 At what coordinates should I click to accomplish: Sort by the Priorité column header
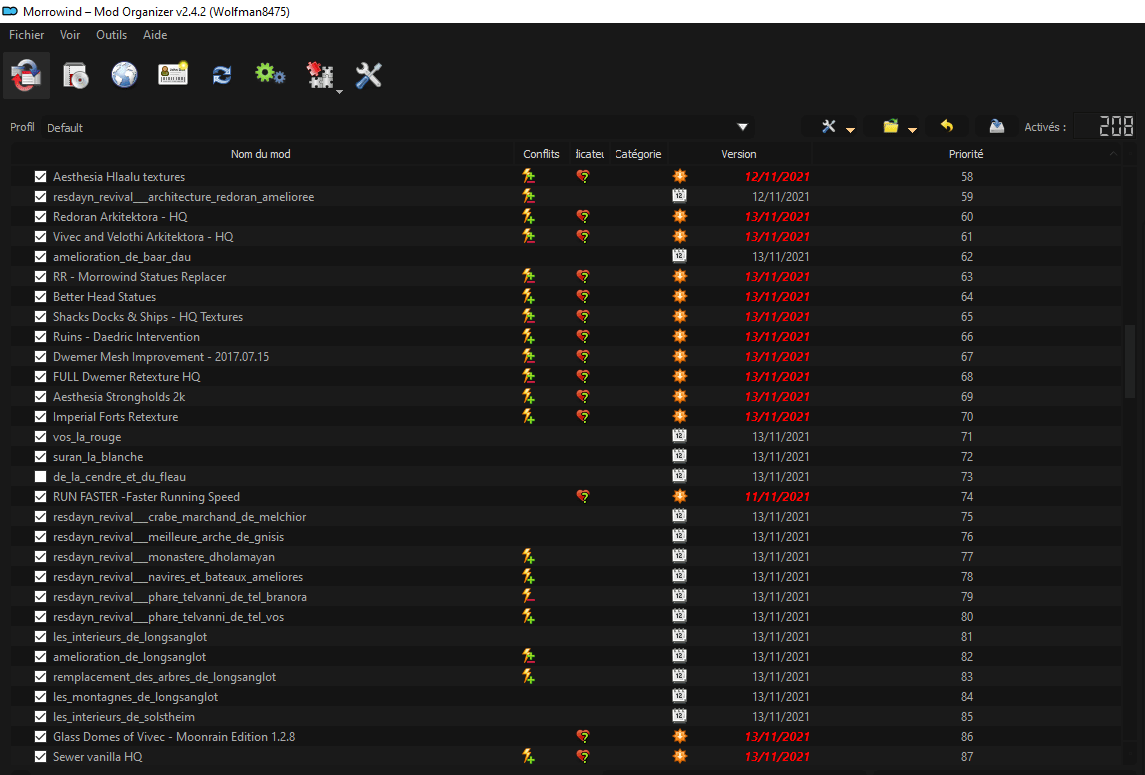965,154
